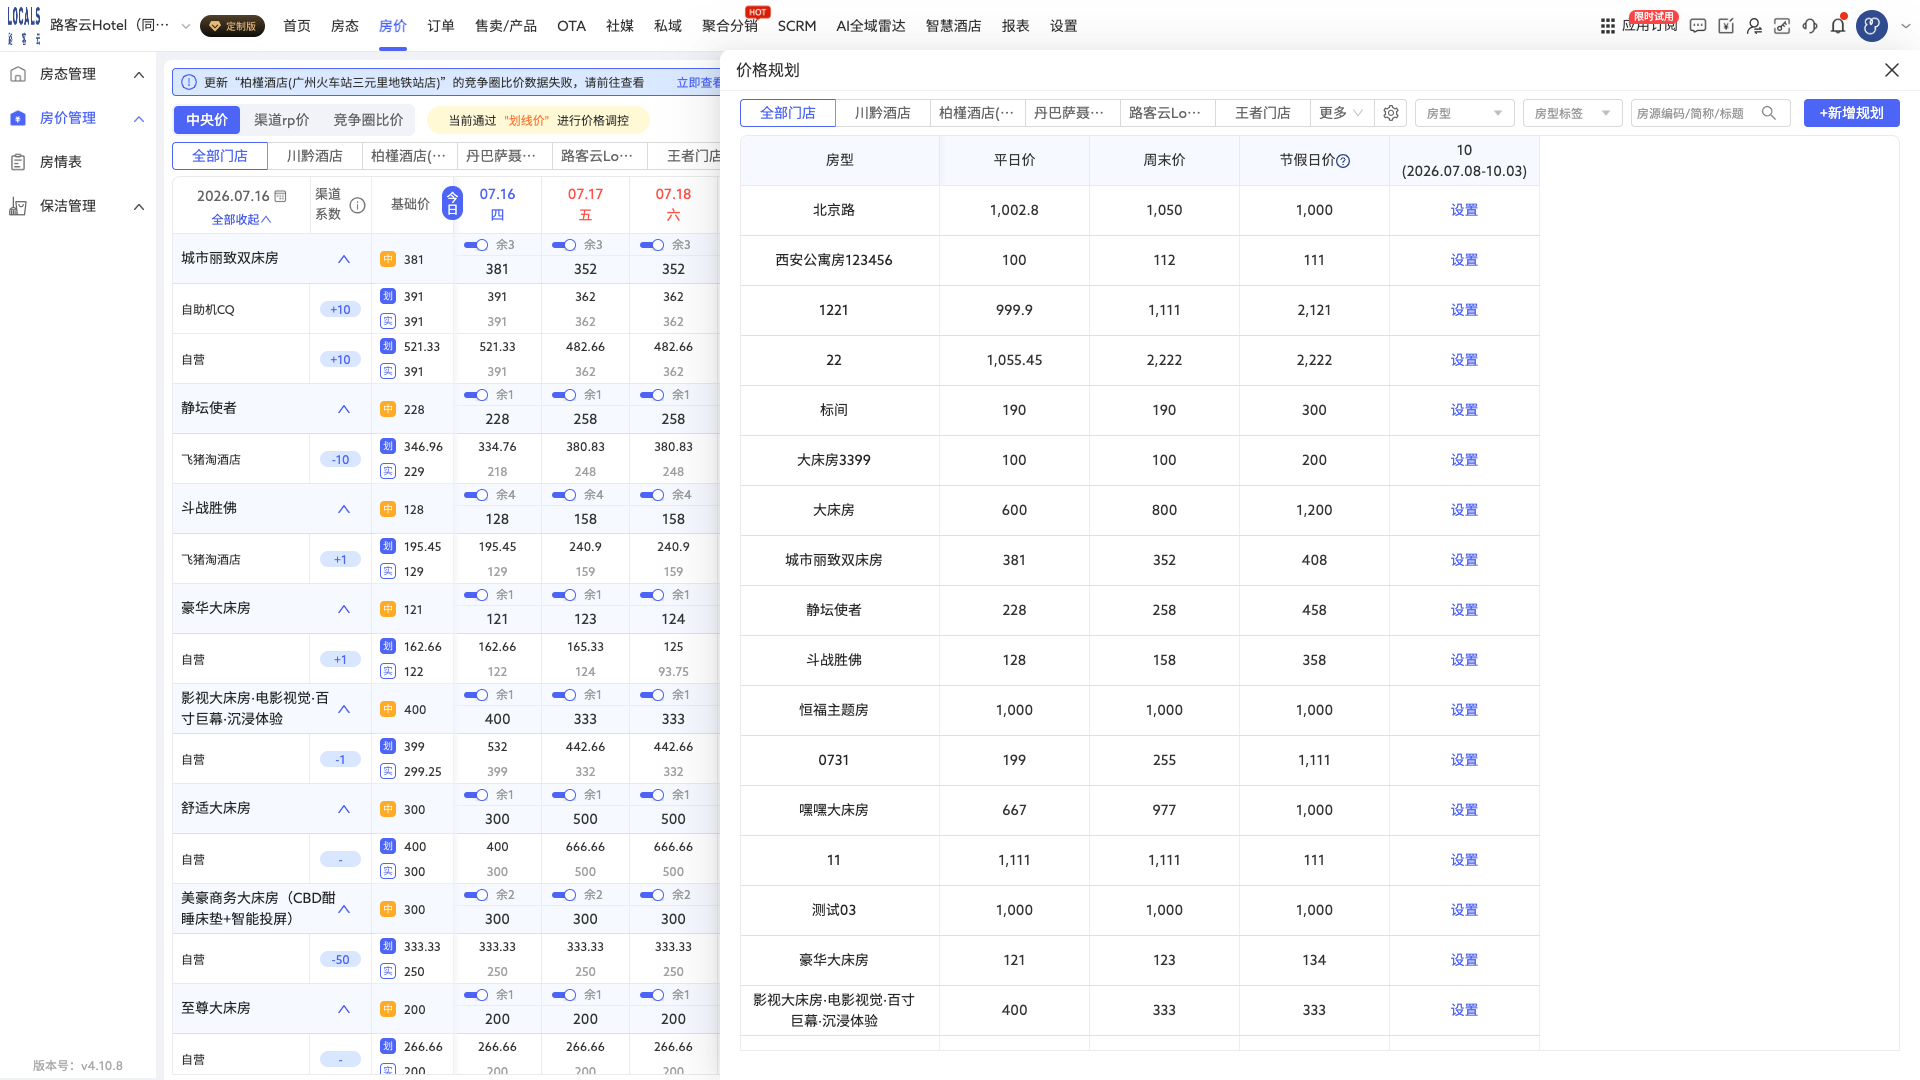Click the 房态管理 house icon in sidebar

tap(18, 74)
